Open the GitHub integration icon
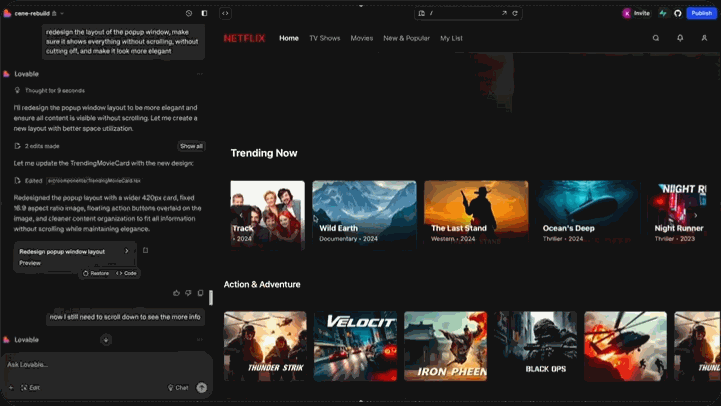The height and width of the screenshot is (406, 721). click(x=677, y=13)
